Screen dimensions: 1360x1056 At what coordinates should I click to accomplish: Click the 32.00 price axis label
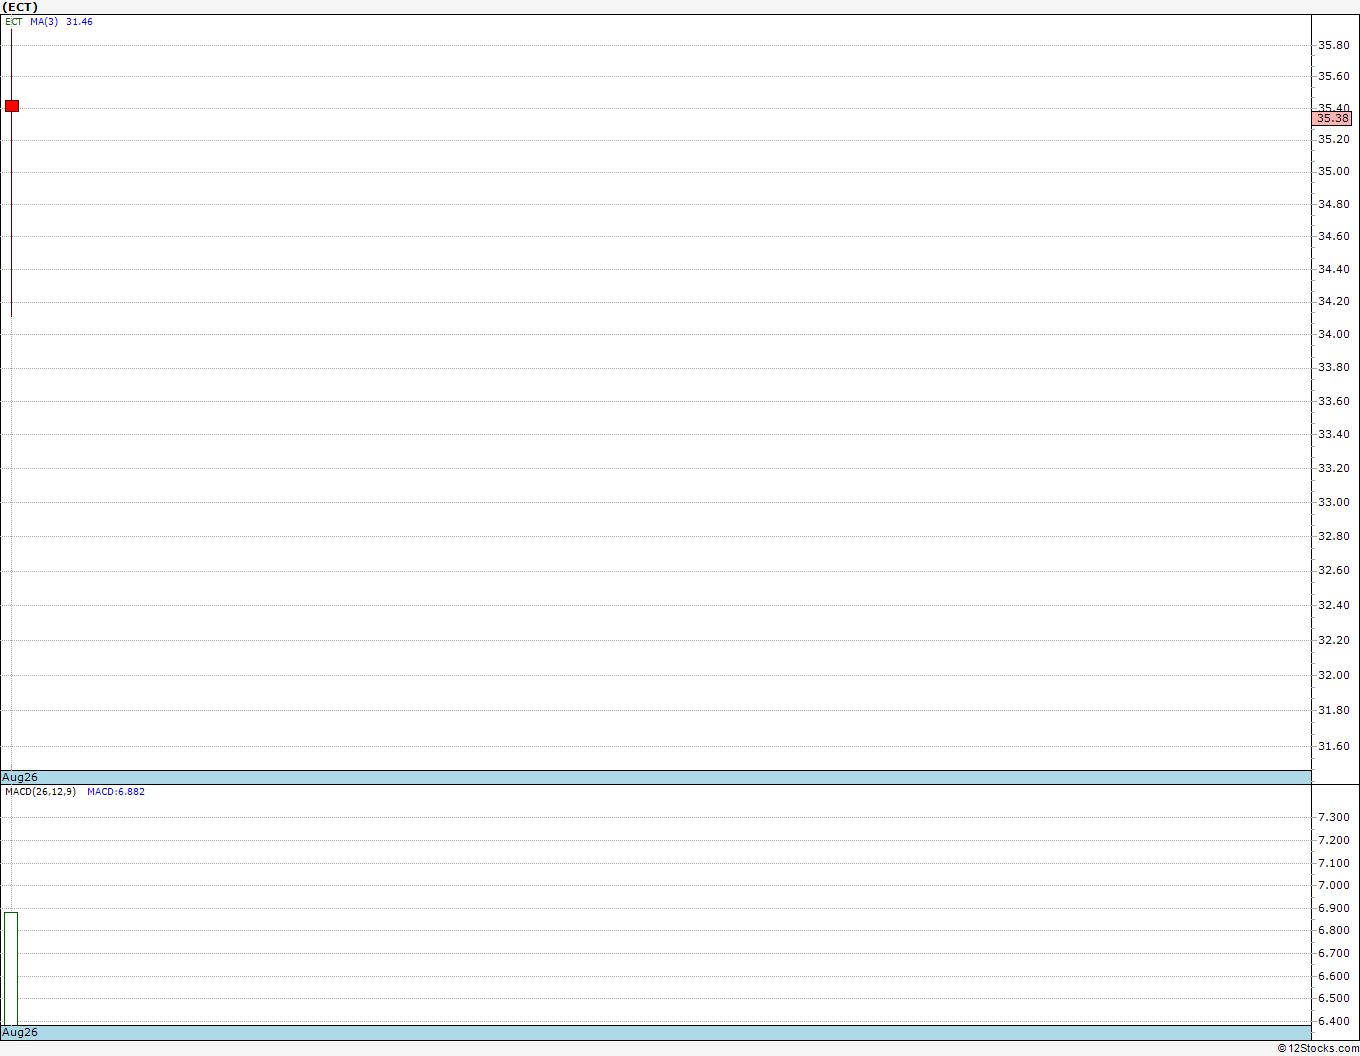pyautogui.click(x=1333, y=675)
